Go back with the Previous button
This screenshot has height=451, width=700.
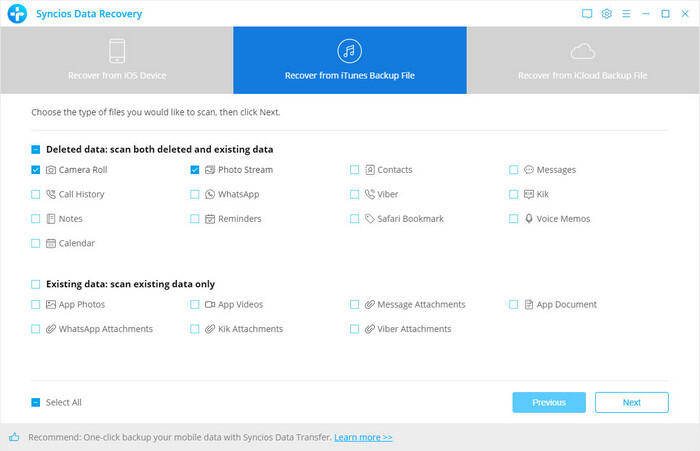point(549,402)
